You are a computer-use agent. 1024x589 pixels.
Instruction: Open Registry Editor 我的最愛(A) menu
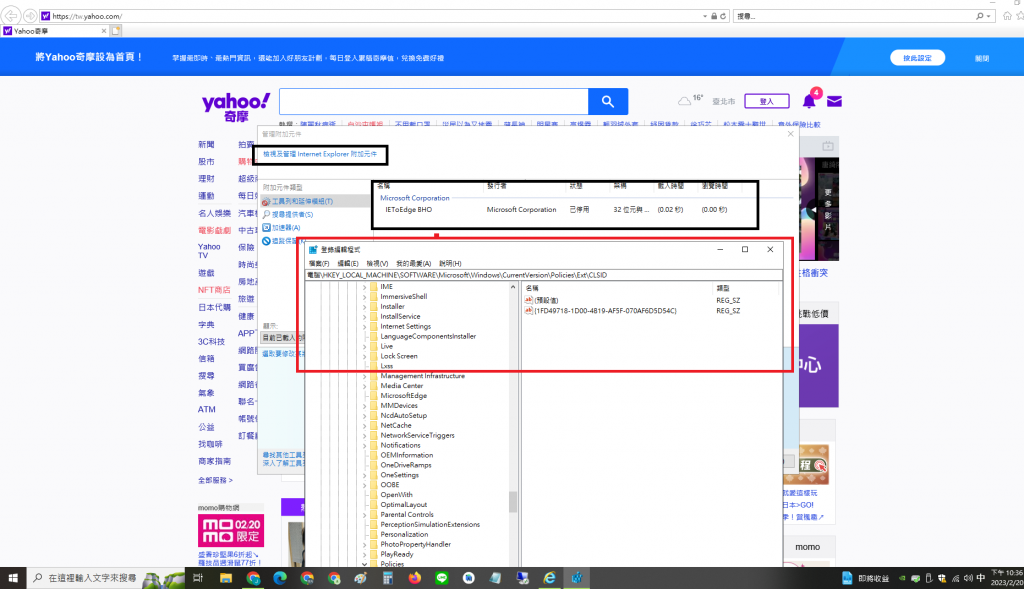click(x=413, y=263)
